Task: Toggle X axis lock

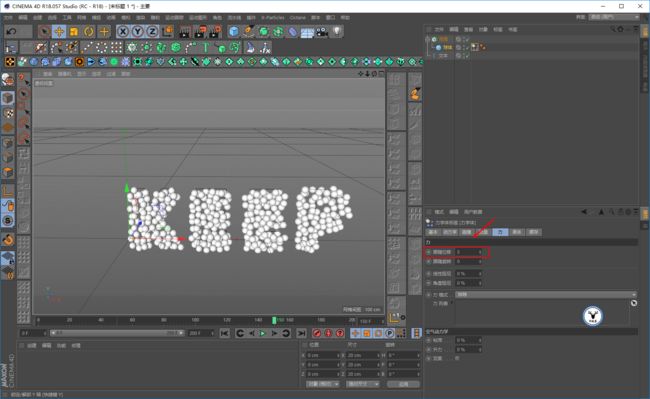Action: [x=123, y=31]
